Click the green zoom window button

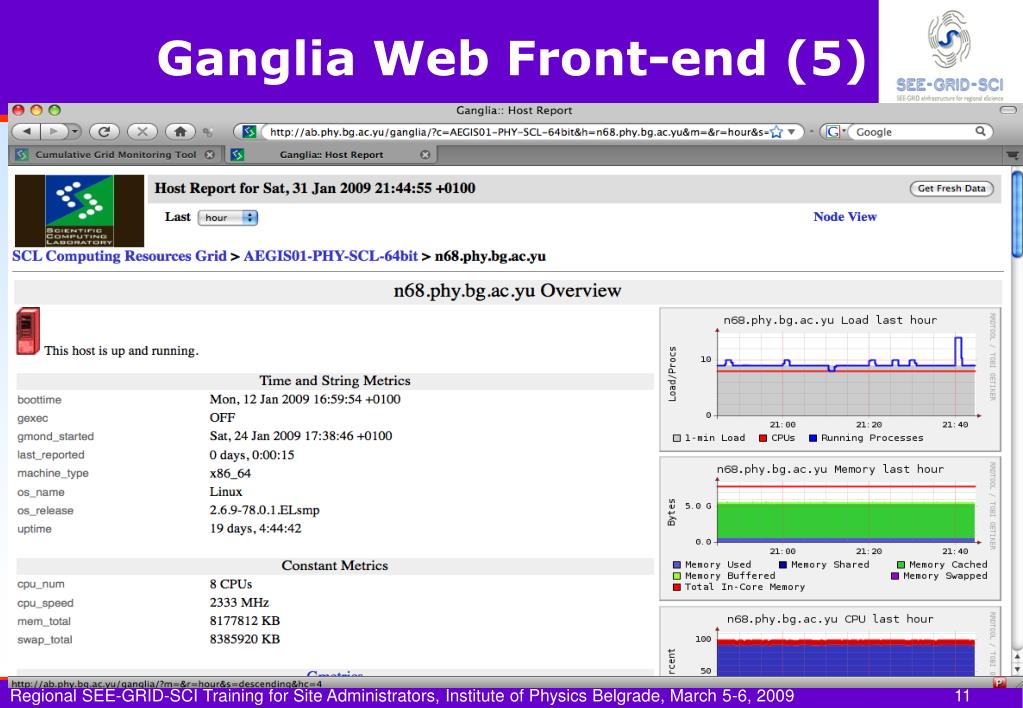click(55, 110)
